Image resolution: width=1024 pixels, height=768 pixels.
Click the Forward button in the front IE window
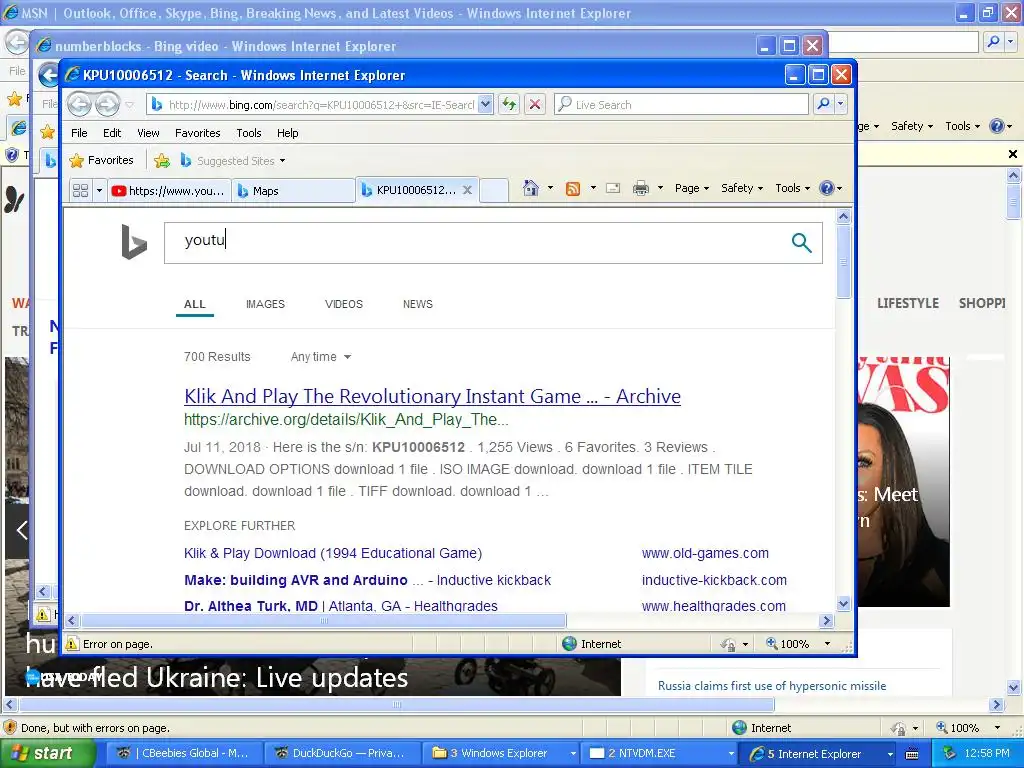pos(108,104)
